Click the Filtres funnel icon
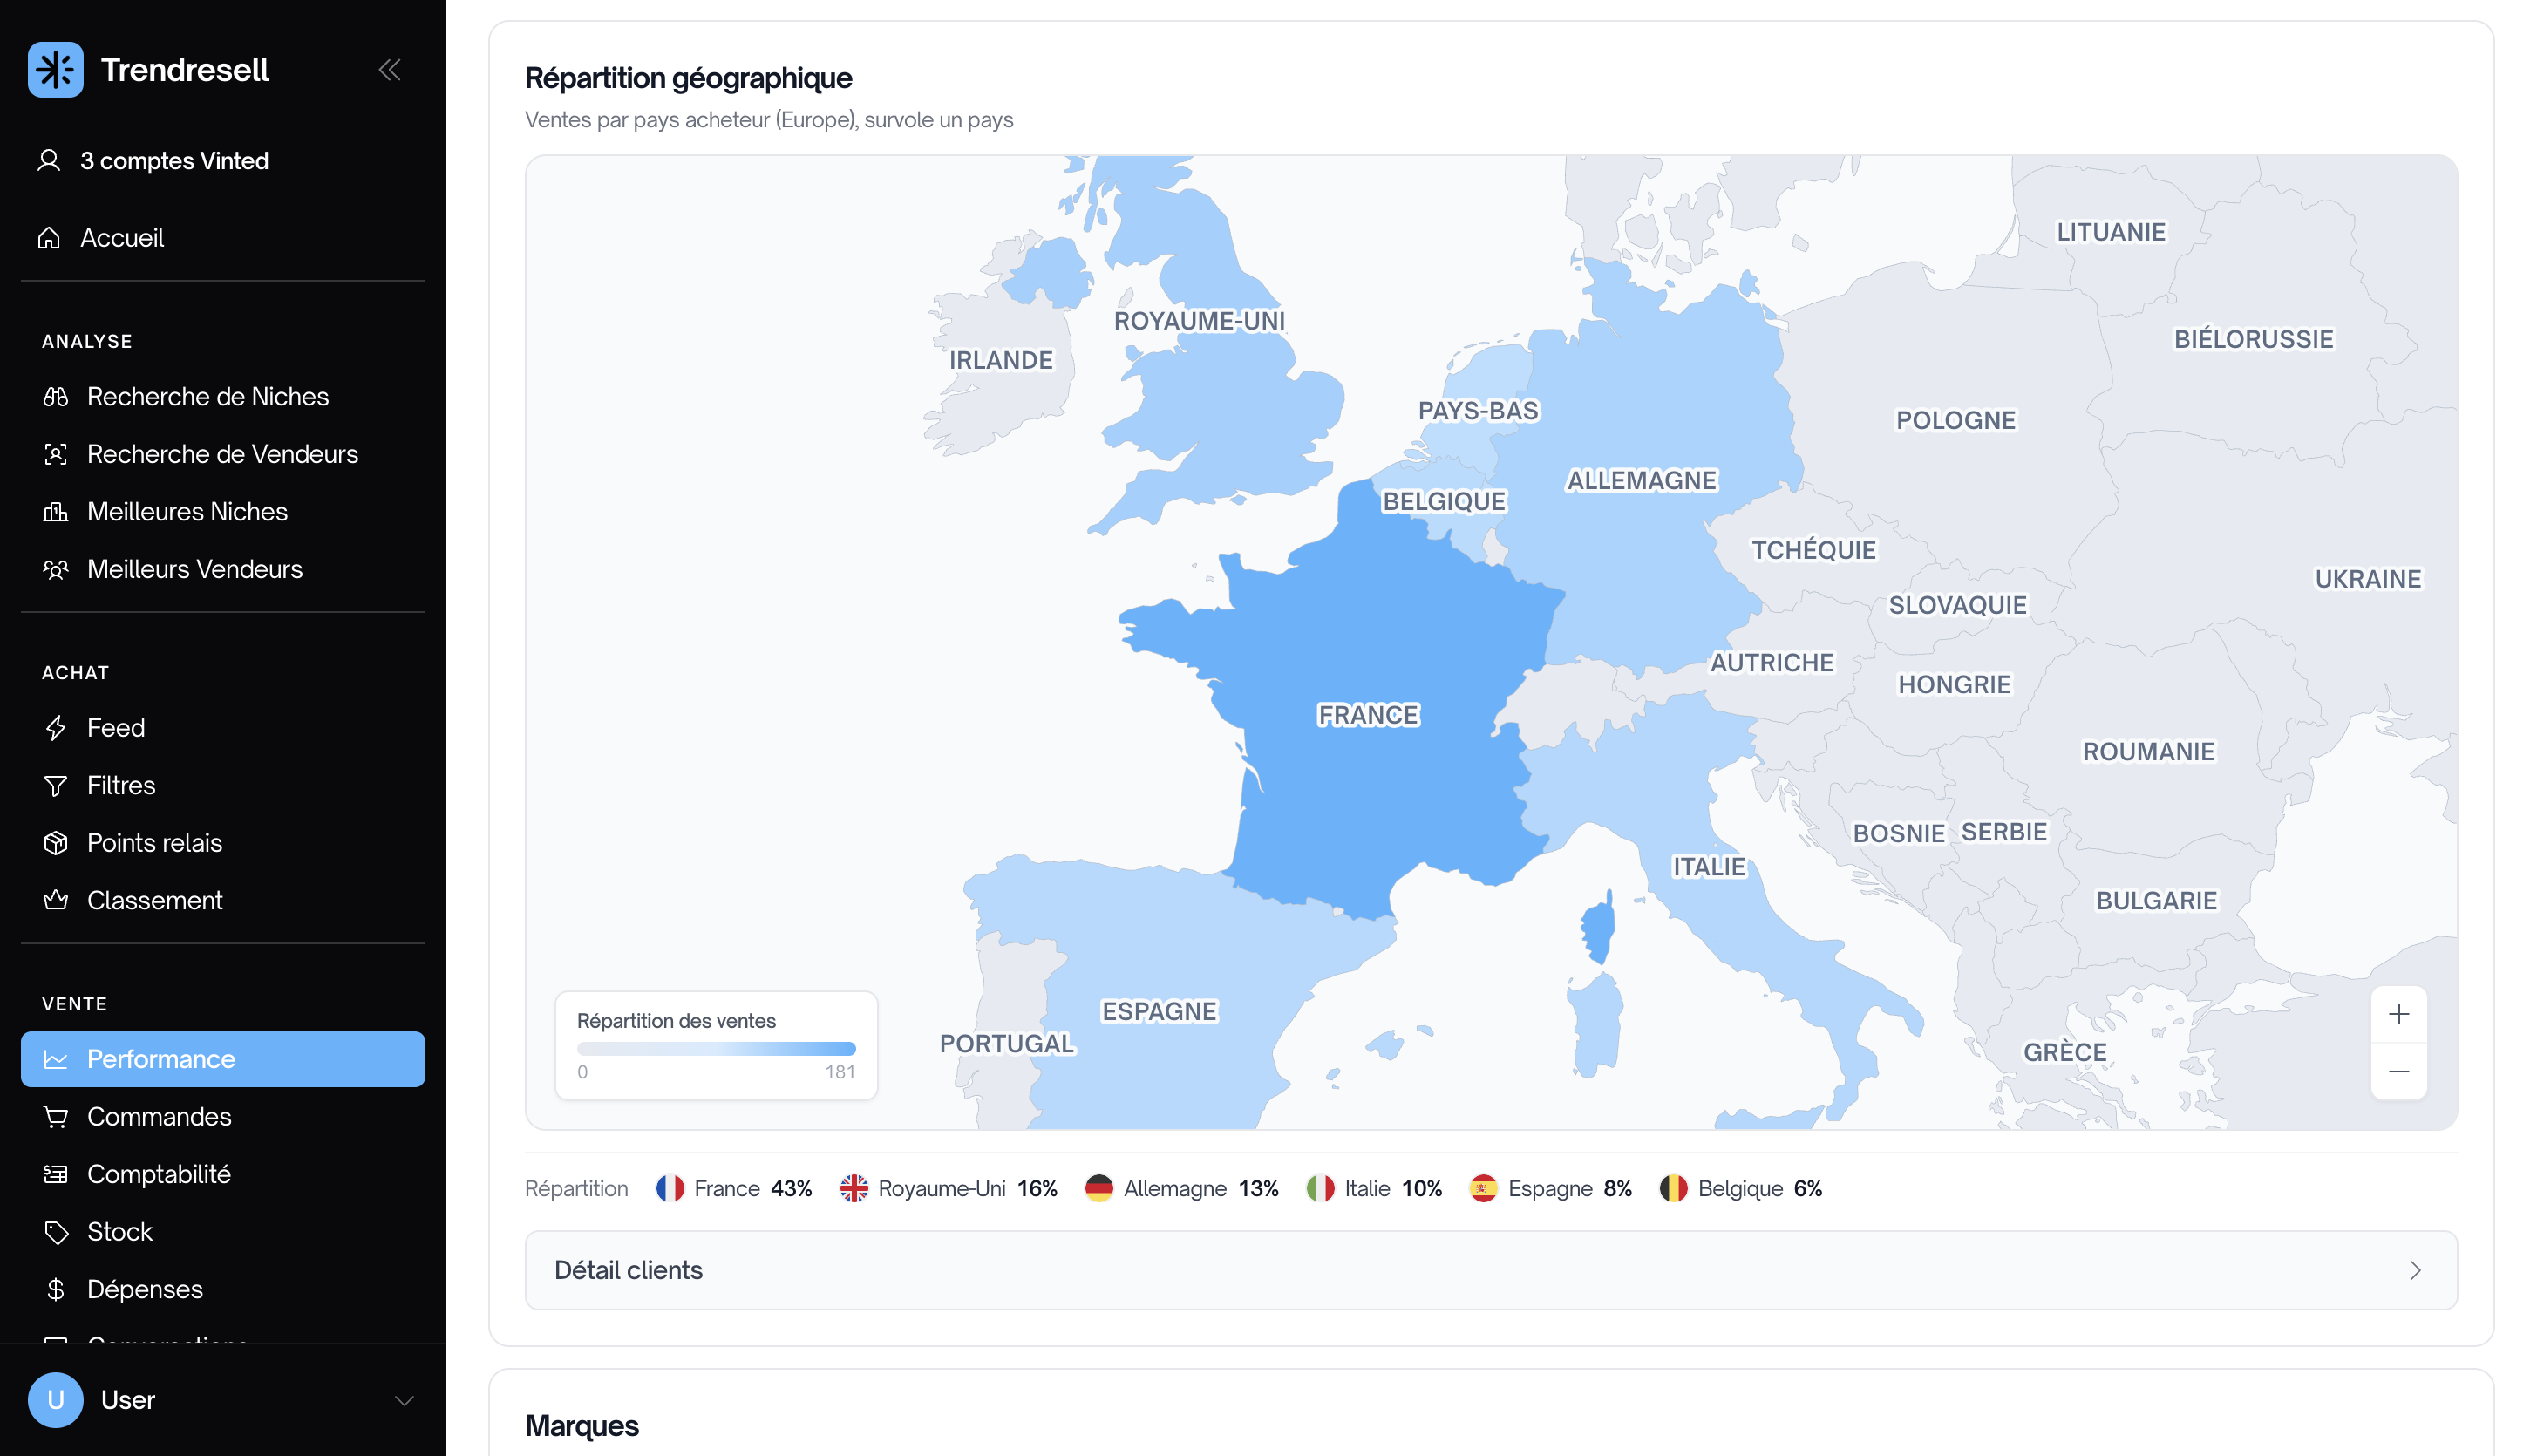This screenshot has height=1456, width=2537. point(56,786)
